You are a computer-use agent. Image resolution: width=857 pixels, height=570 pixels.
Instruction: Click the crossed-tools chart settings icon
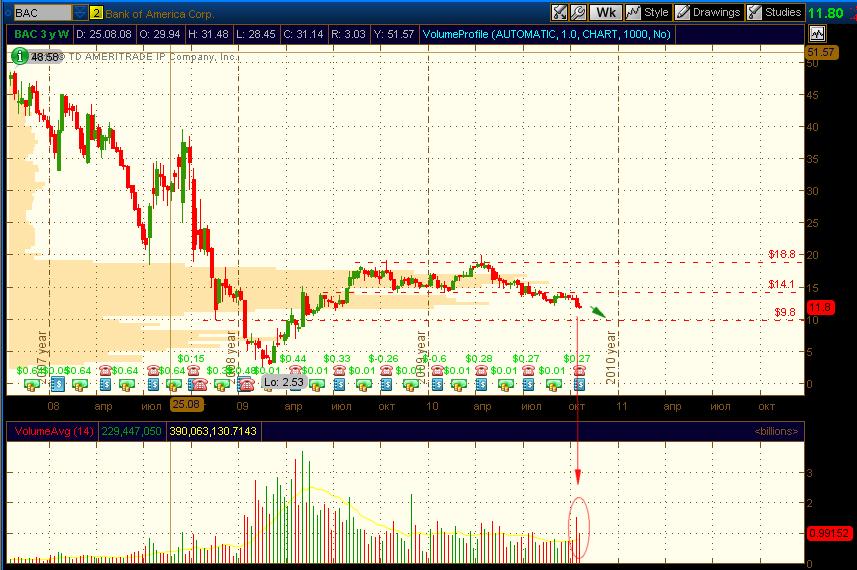pos(560,13)
